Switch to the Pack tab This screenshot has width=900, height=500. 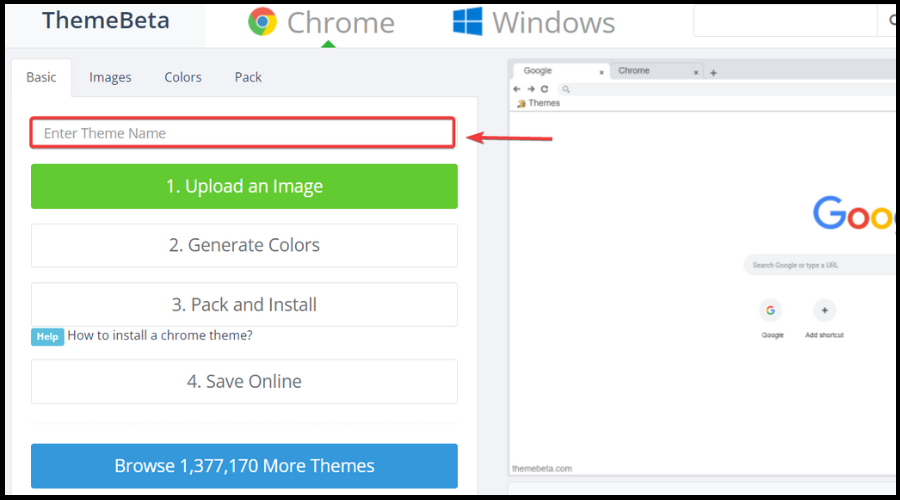tap(248, 77)
